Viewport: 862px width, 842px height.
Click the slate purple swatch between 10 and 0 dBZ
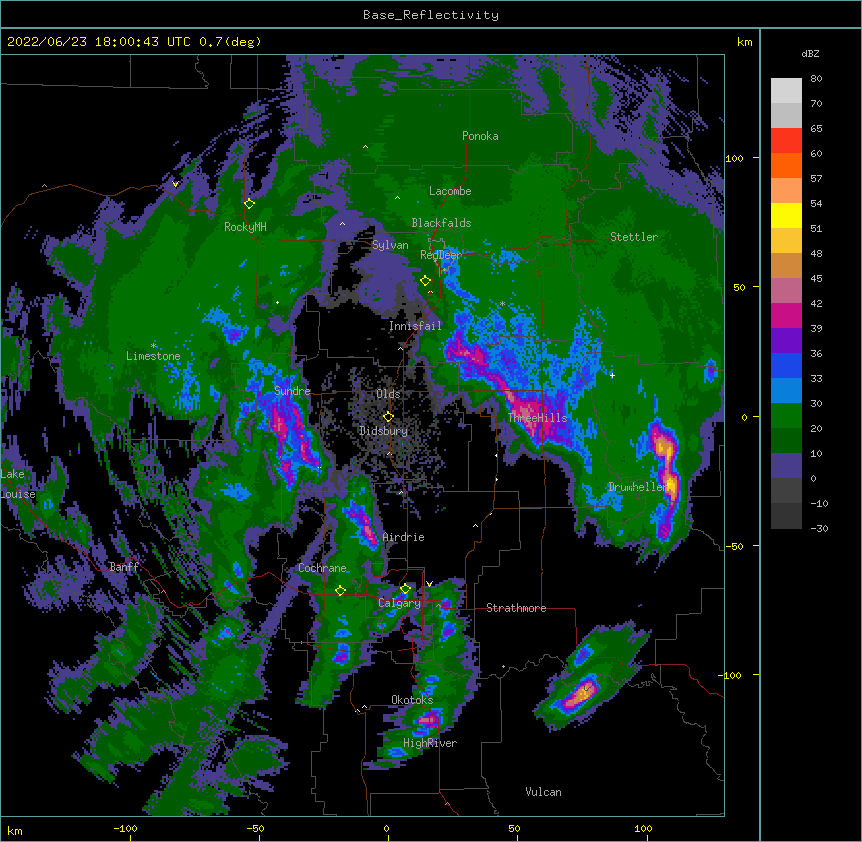point(786,466)
